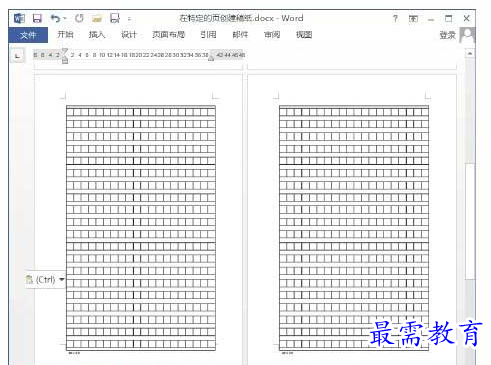This screenshot has height=365, width=491.
Task: Click the vertical scrollbar thumb
Action: (x=470, y=221)
